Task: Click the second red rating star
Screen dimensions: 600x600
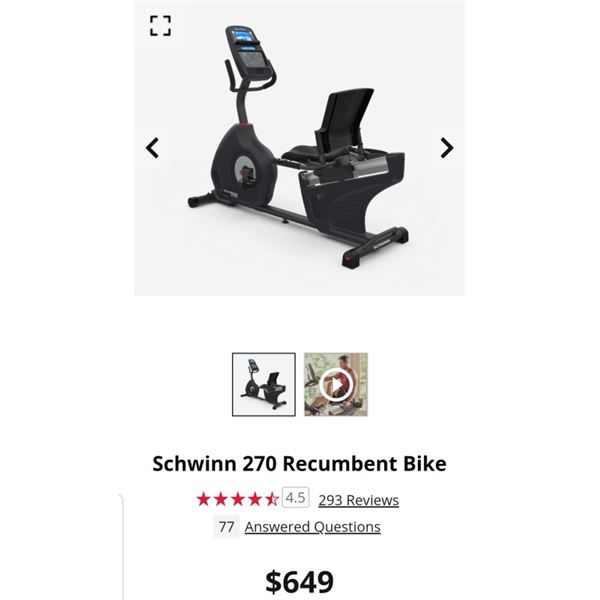Action: coord(221,499)
